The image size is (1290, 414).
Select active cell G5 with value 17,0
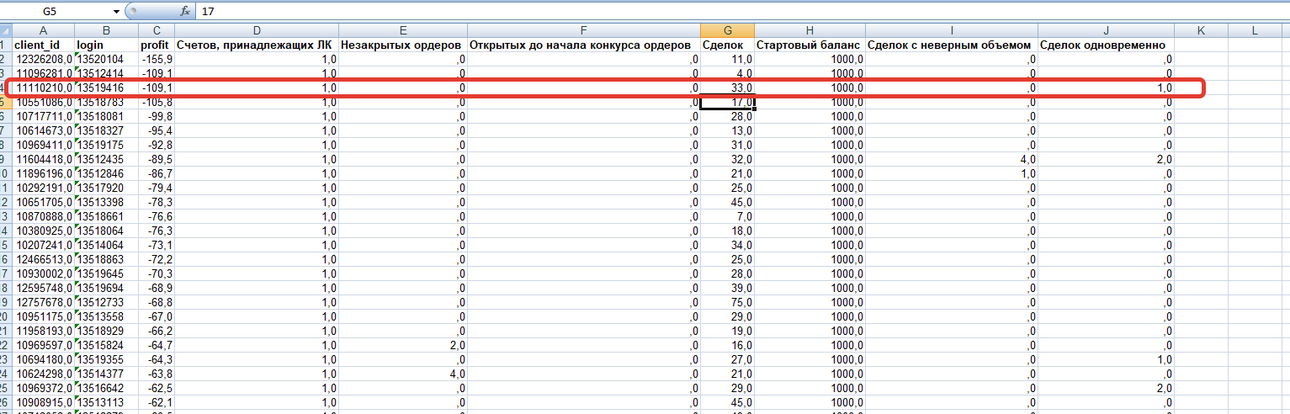click(x=727, y=102)
